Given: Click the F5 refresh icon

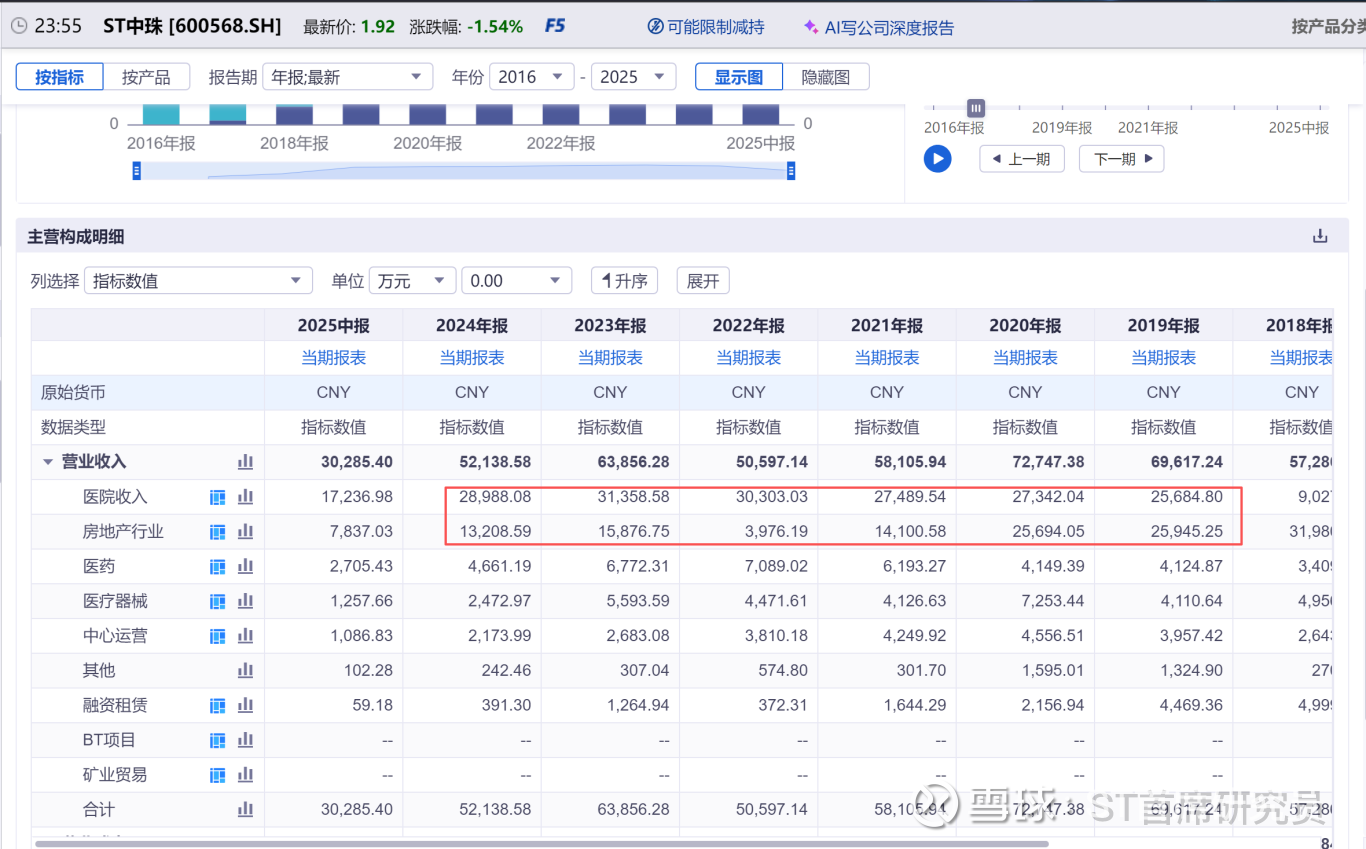Looking at the screenshot, I should [555, 26].
